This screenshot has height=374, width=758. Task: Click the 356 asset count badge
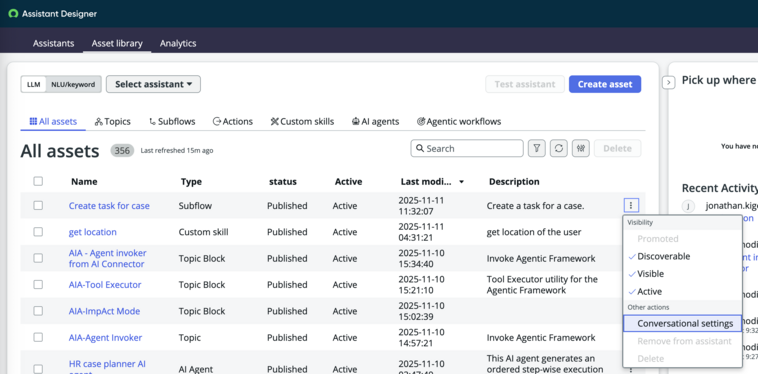[x=122, y=151]
